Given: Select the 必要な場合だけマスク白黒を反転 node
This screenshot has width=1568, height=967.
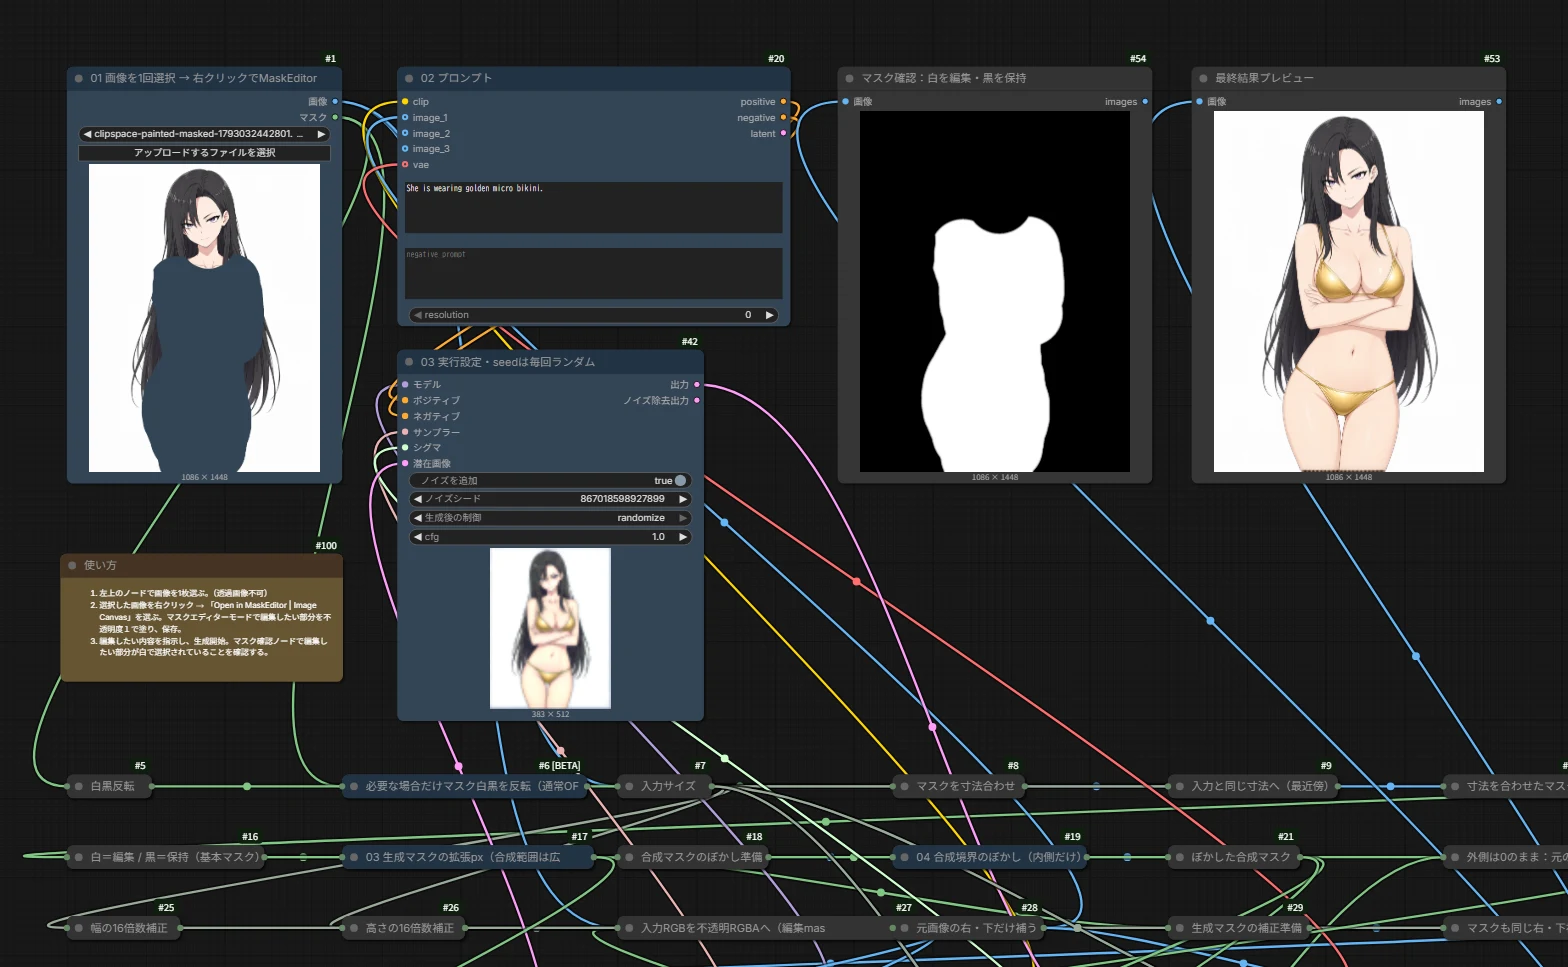Looking at the screenshot, I should (465, 786).
